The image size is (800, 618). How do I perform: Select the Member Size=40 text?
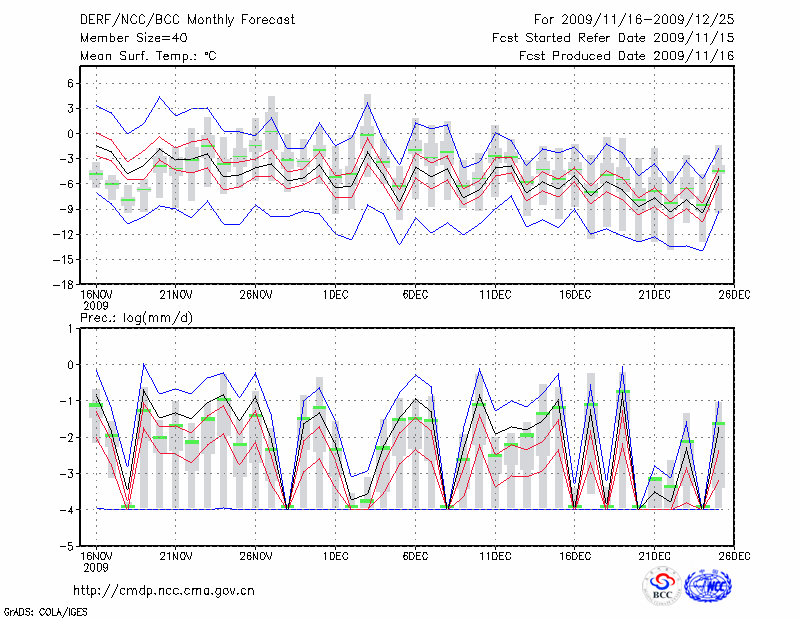coord(128,37)
